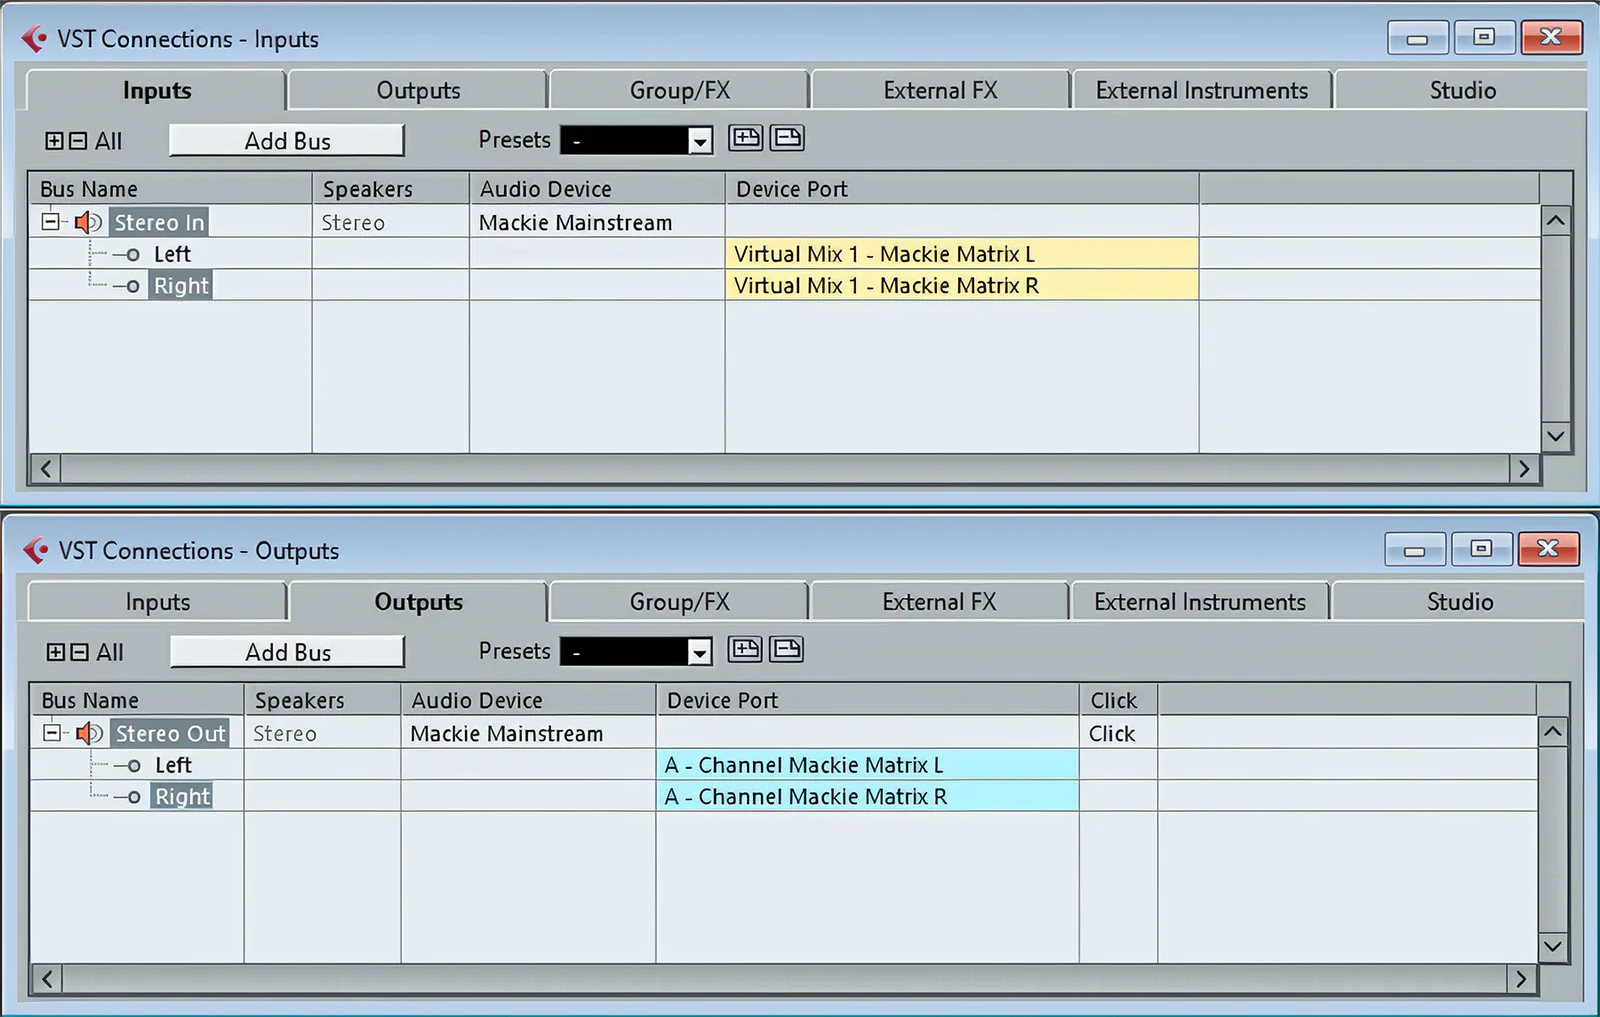Click the A - Channel Mackie Matrix L port
The height and width of the screenshot is (1017, 1600).
pos(868,765)
